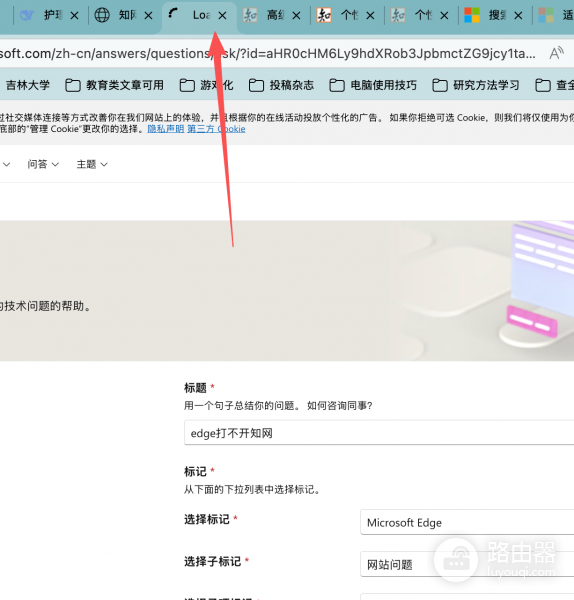Click the address bar URL
The width and height of the screenshot is (574, 600).
(268, 53)
